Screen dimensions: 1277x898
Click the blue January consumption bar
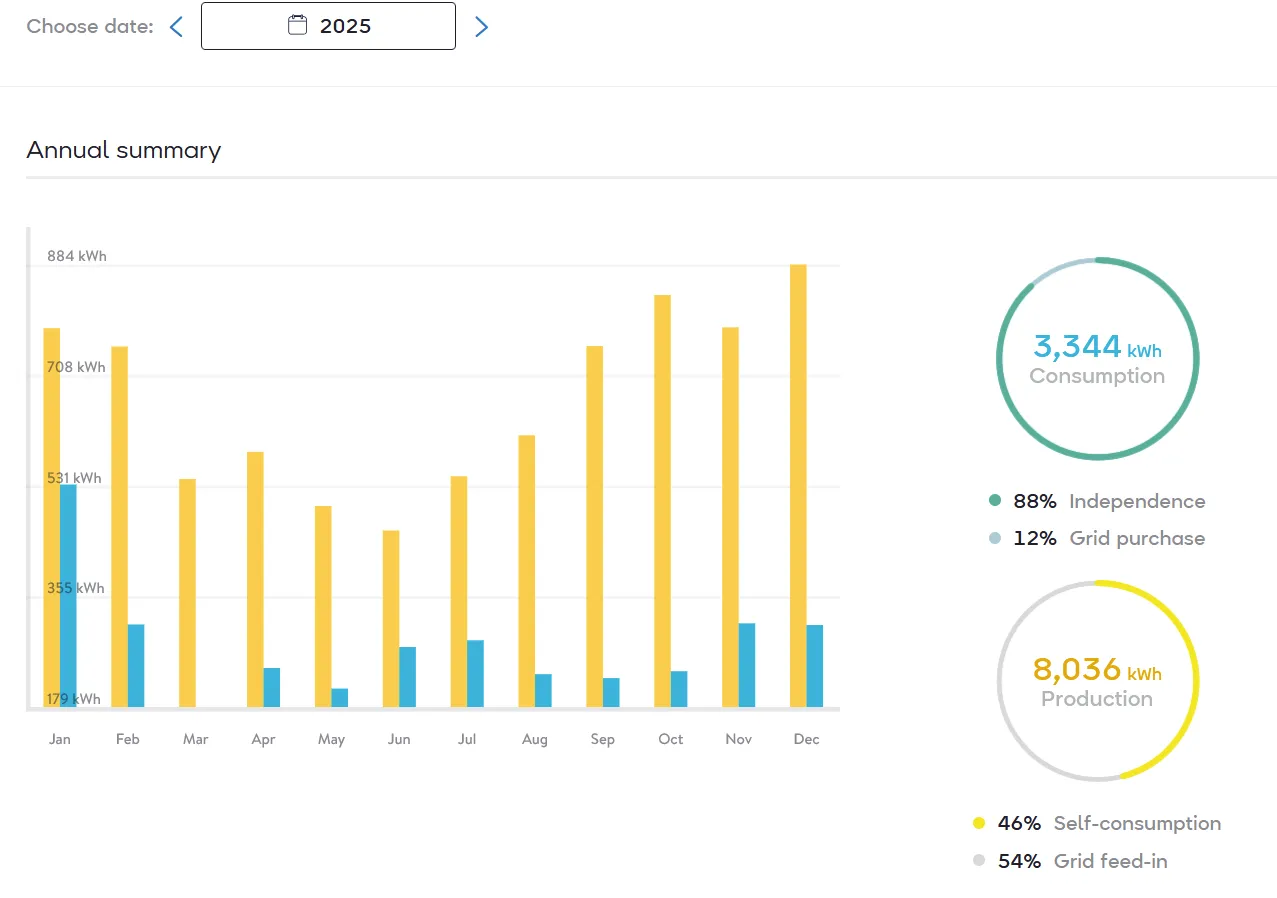[x=68, y=596]
